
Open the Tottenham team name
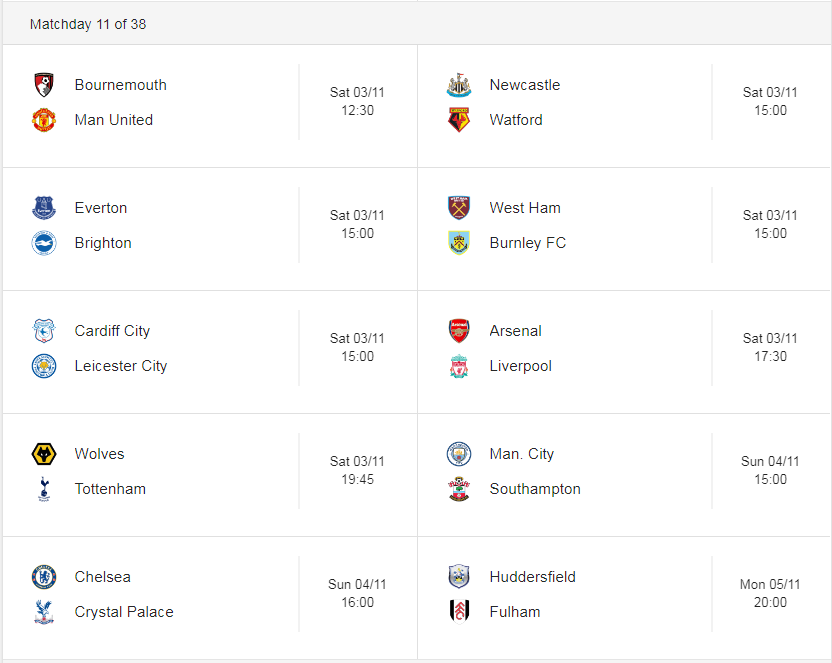coord(110,489)
